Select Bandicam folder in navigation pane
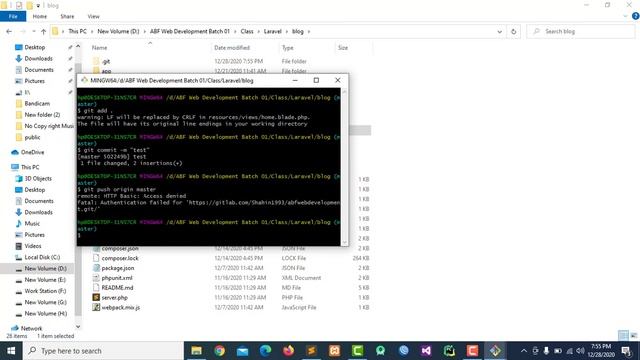Viewport: 640px width, 360px height. tap(37, 104)
